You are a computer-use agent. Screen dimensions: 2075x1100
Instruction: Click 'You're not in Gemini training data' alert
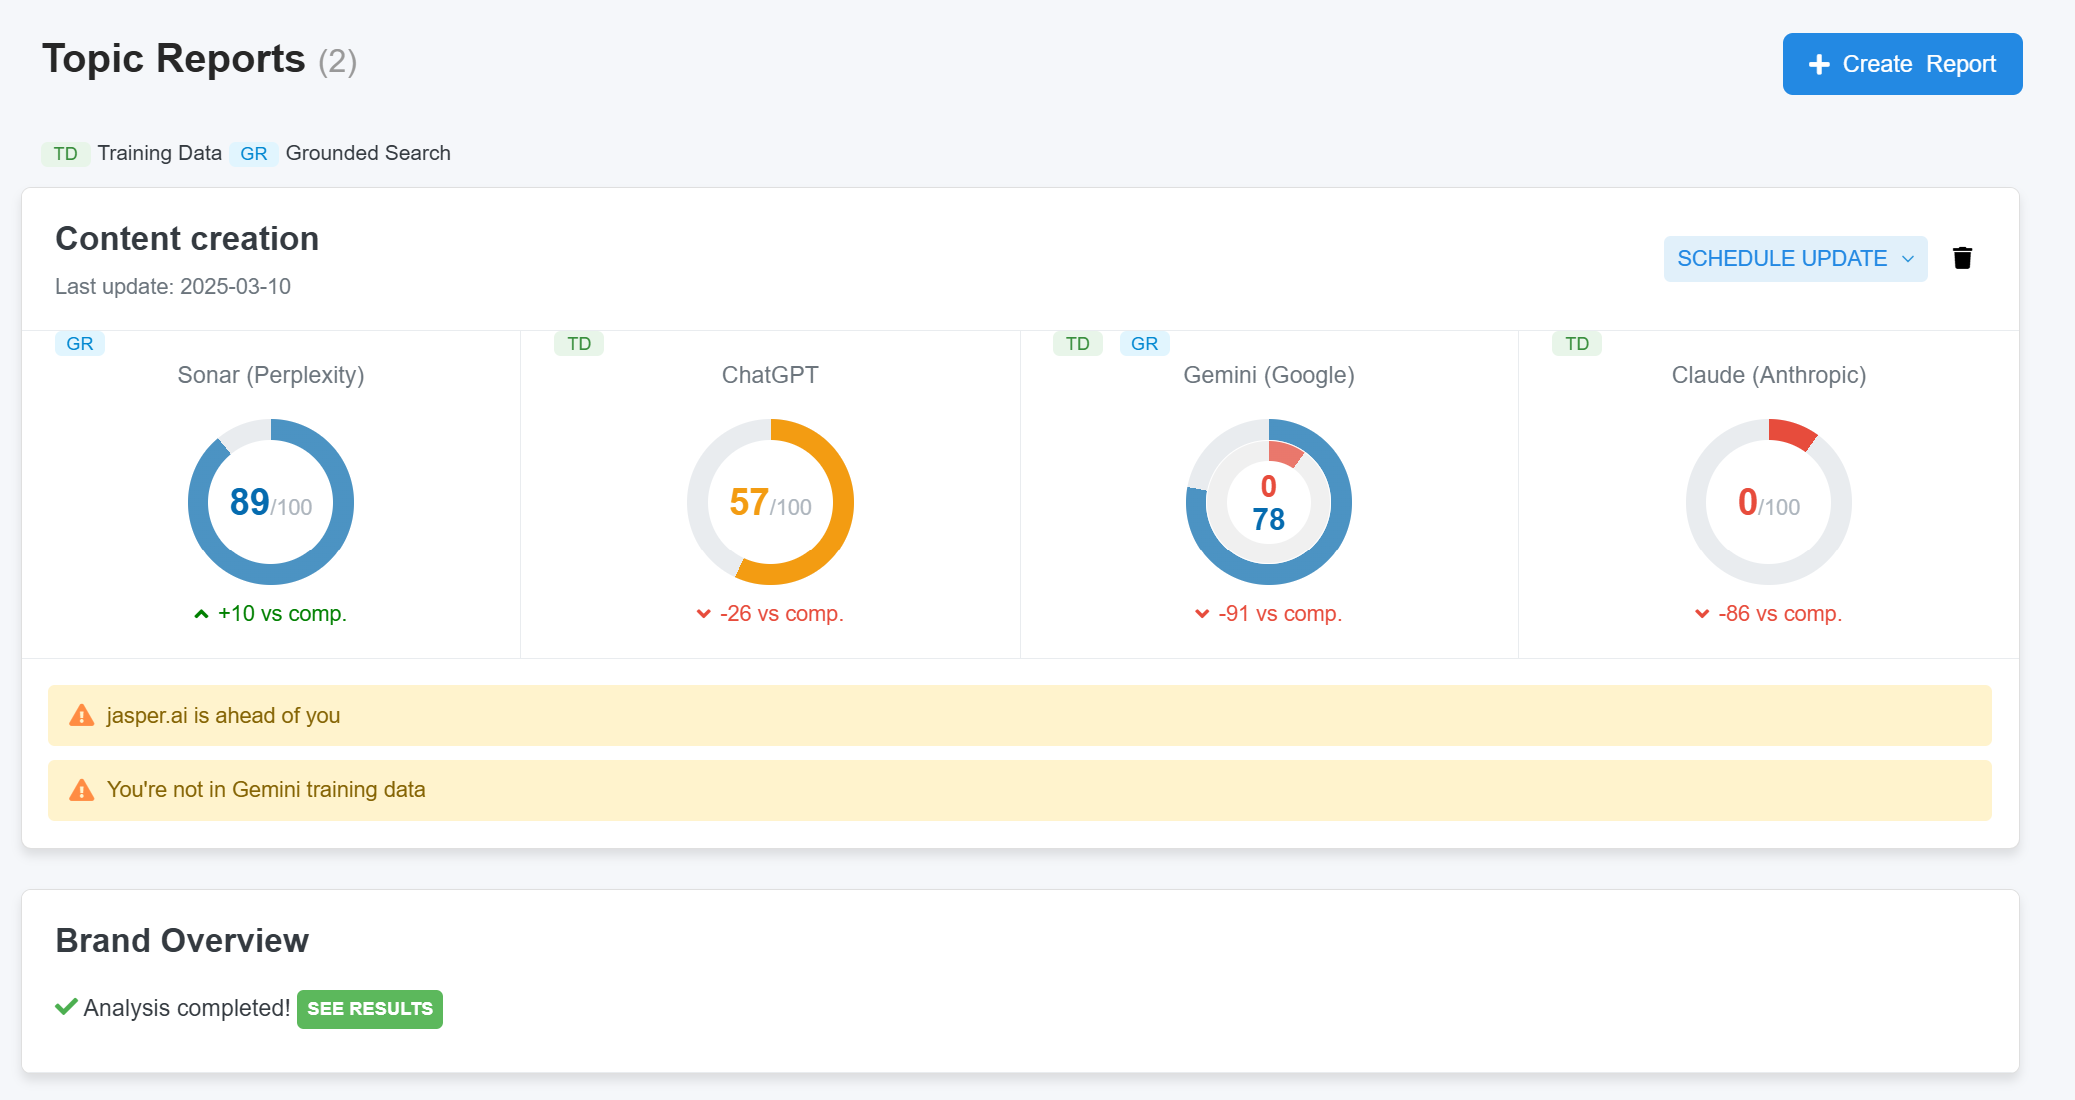tap(1019, 790)
